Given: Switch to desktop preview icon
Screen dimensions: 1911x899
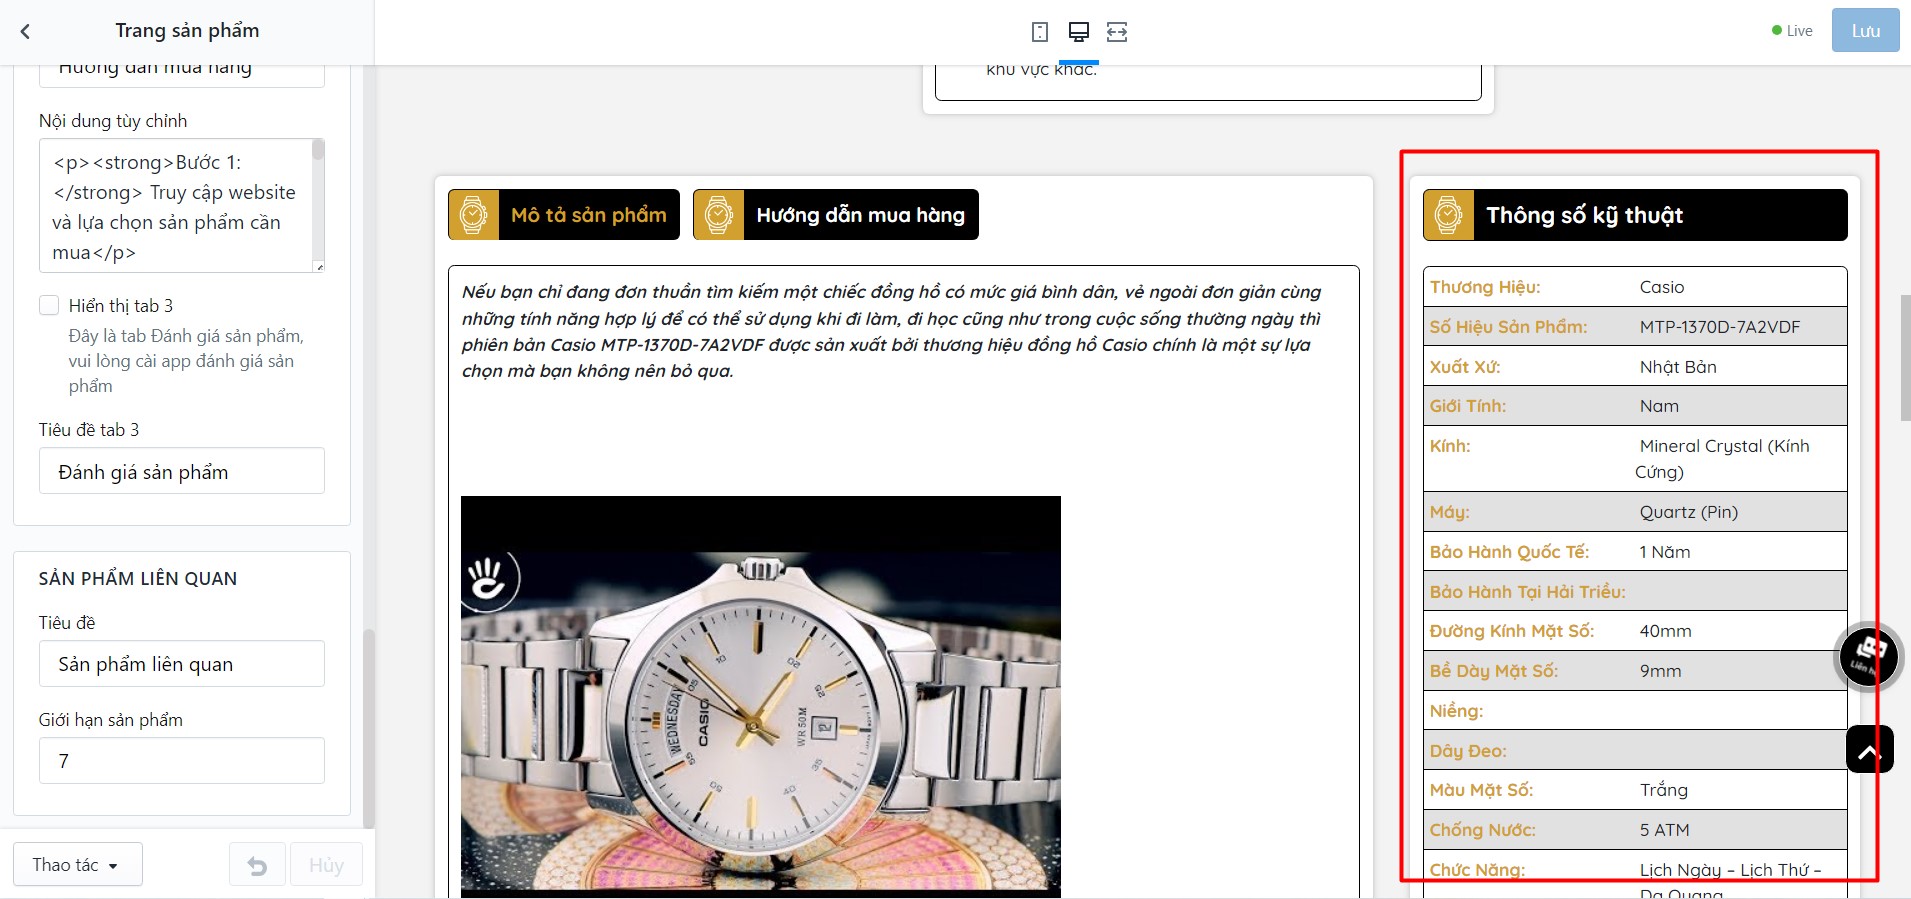Looking at the screenshot, I should pyautogui.click(x=1079, y=32).
